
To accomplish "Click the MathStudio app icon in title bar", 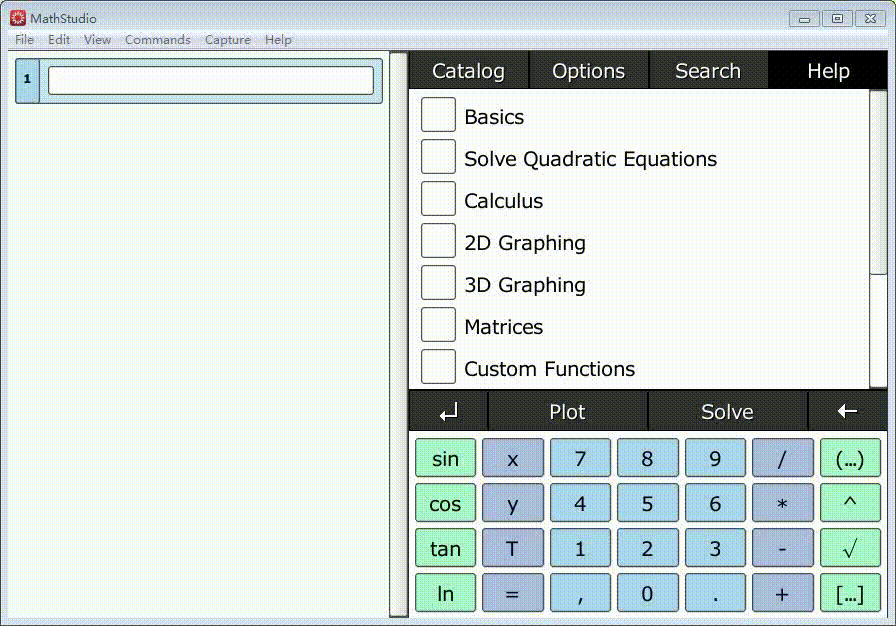I will [18, 18].
